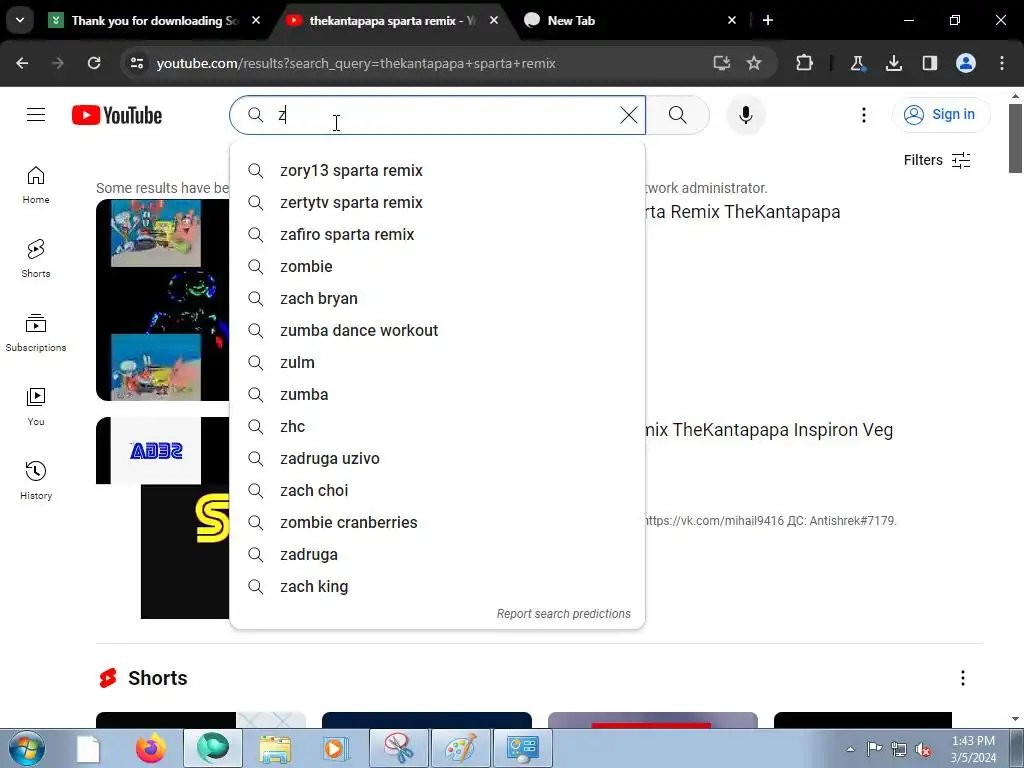1024x768 pixels.
Task: Click the install app icon in address bar
Action: [721, 63]
